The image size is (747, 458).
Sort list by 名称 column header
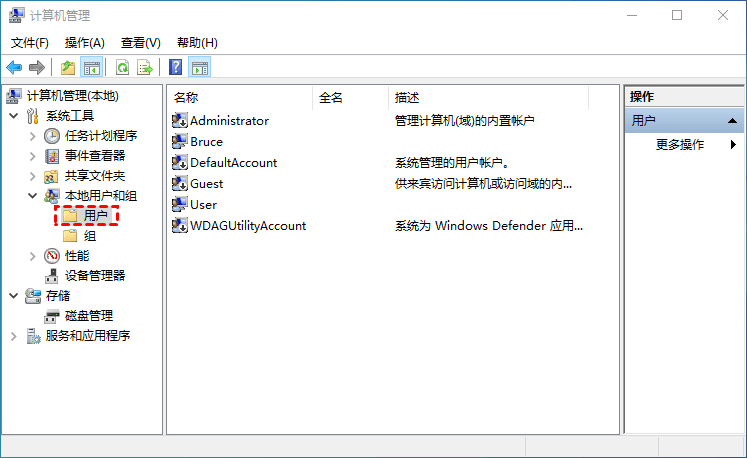point(186,98)
